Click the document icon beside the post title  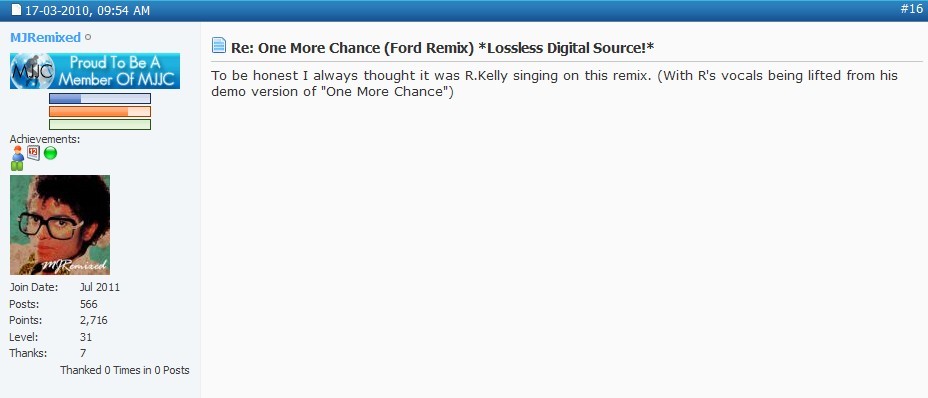tap(219, 46)
